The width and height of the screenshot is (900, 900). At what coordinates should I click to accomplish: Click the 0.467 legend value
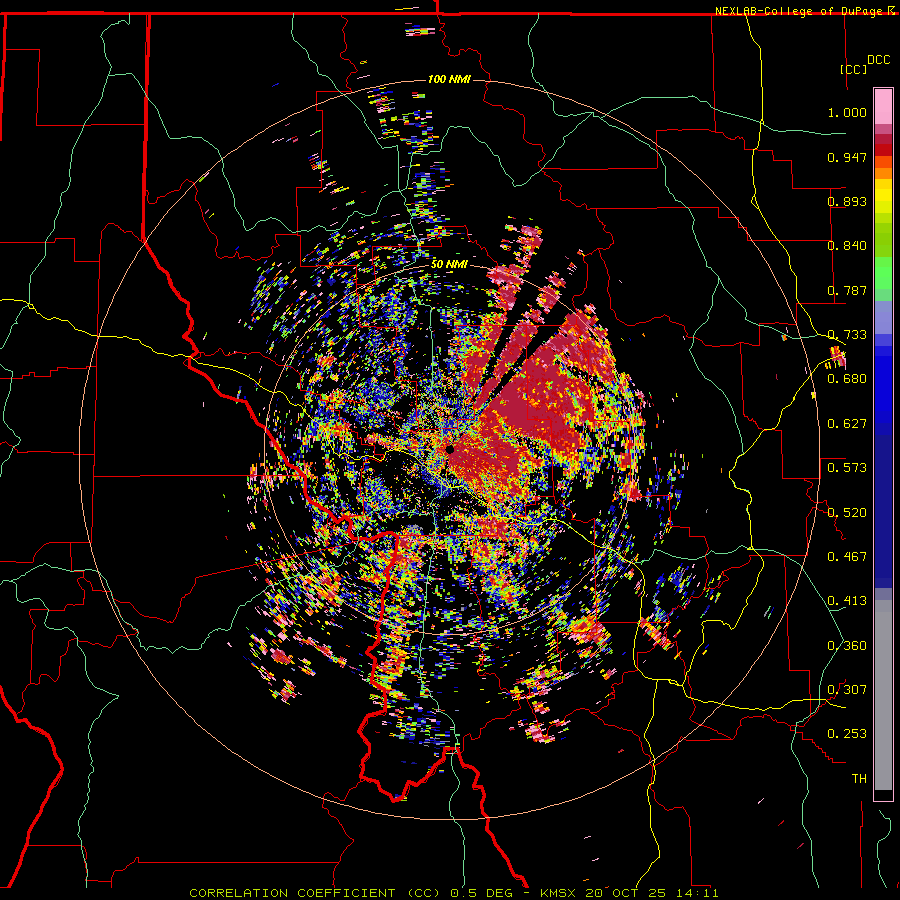pyautogui.click(x=847, y=556)
